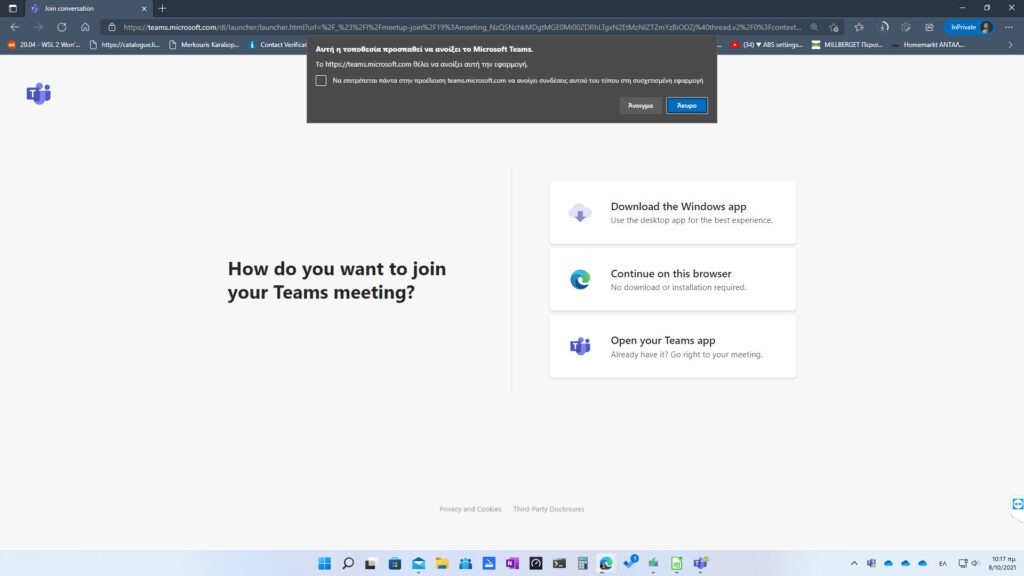The height and width of the screenshot is (576, 1024).
Task: Open the Terminal app on the taskbar
Action: pos(559,563)
